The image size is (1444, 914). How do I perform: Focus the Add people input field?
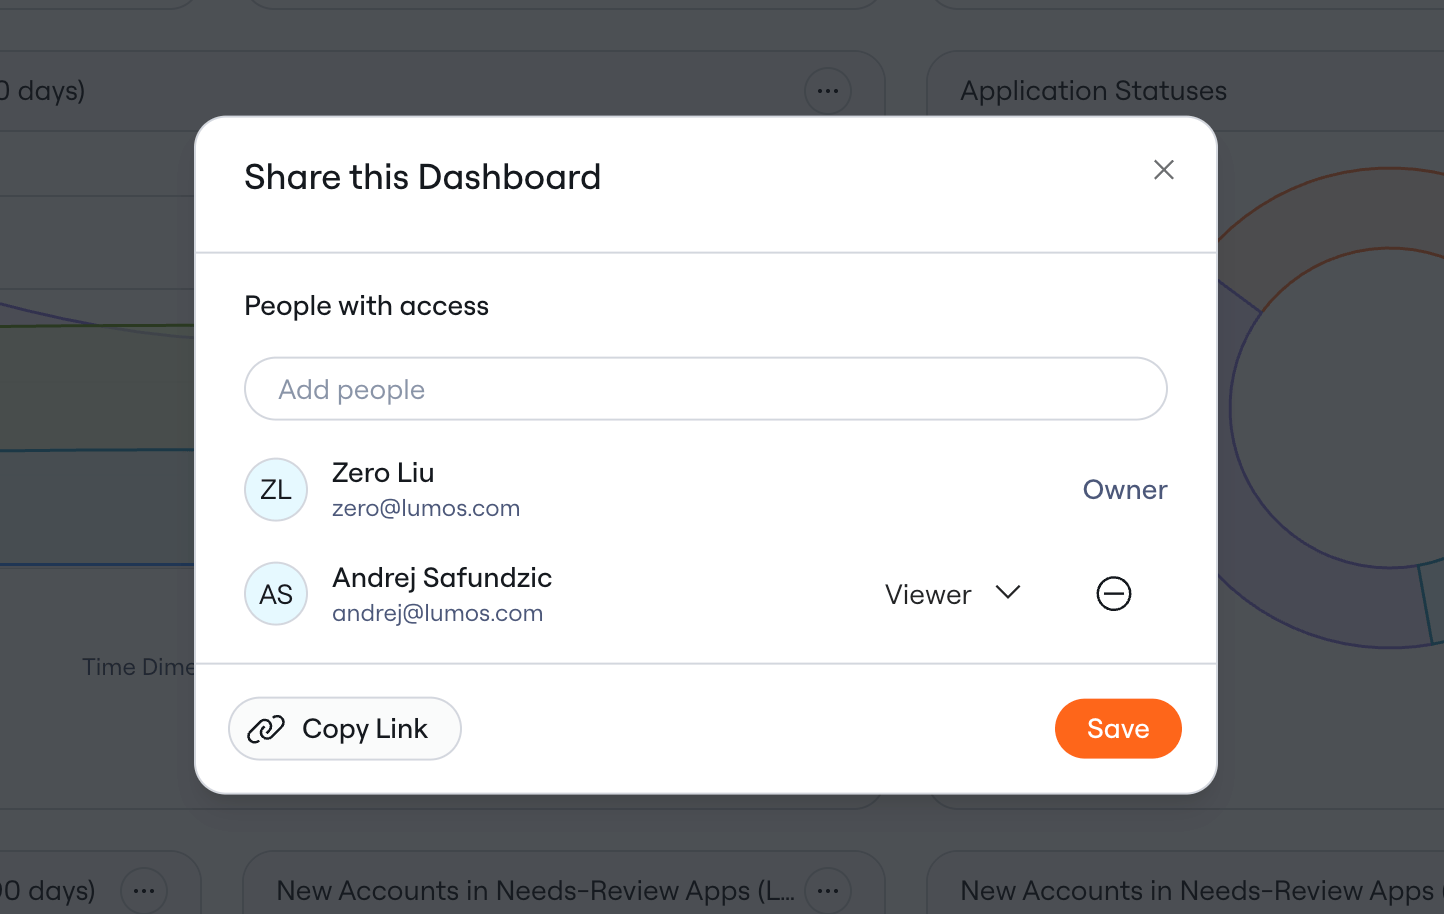coord(706,389)
